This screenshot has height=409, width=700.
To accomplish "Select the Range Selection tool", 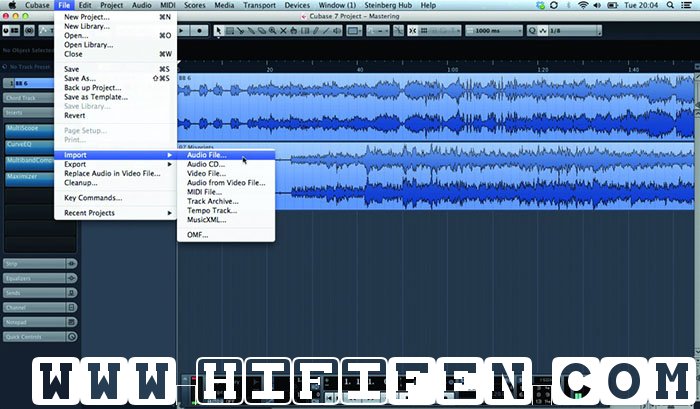I will [x=229, y=31].
